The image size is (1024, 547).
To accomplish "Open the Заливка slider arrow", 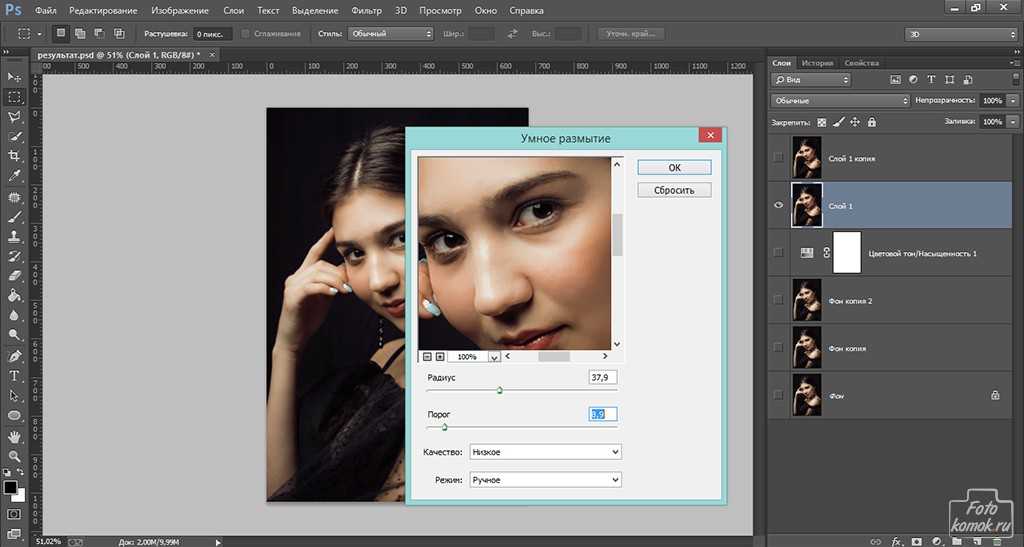I will 1013,122.
